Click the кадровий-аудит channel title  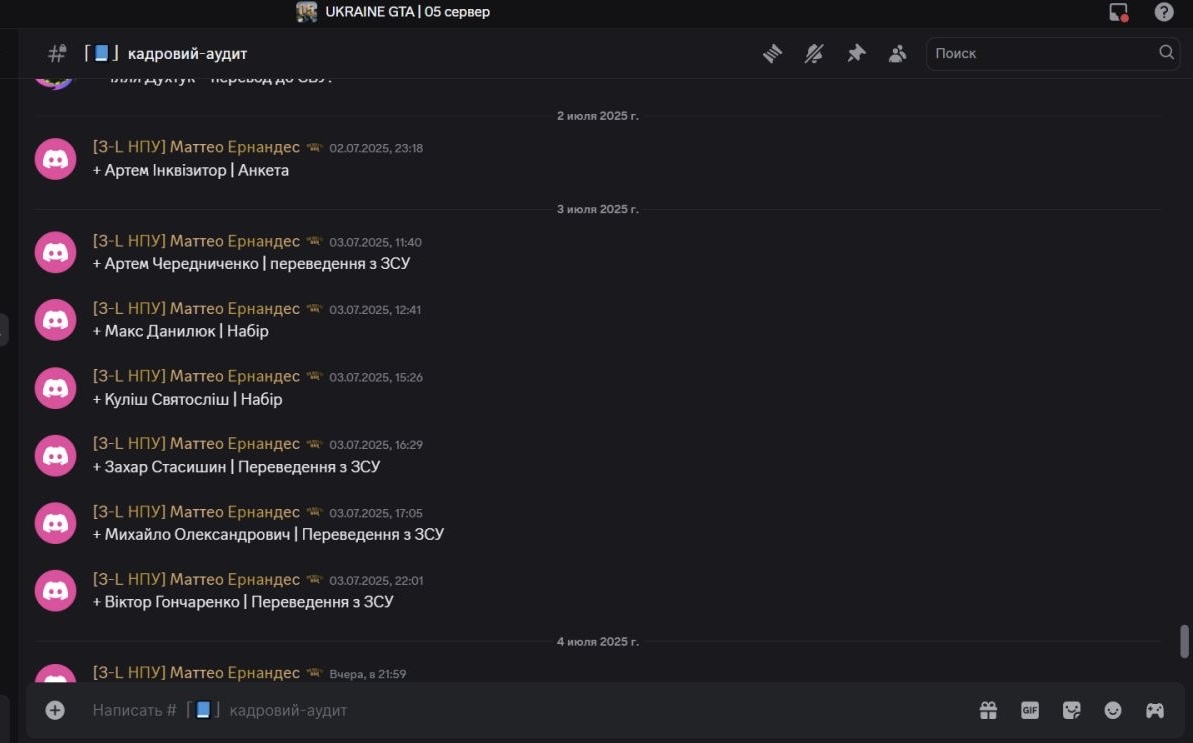pyautogui.click(x=187, y=54)
